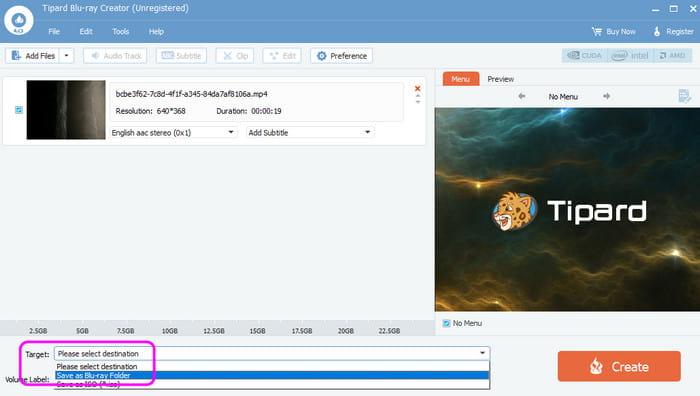Click the Clip toolbar button
This screenshot has height=396, width=700.
pos(235,56)
